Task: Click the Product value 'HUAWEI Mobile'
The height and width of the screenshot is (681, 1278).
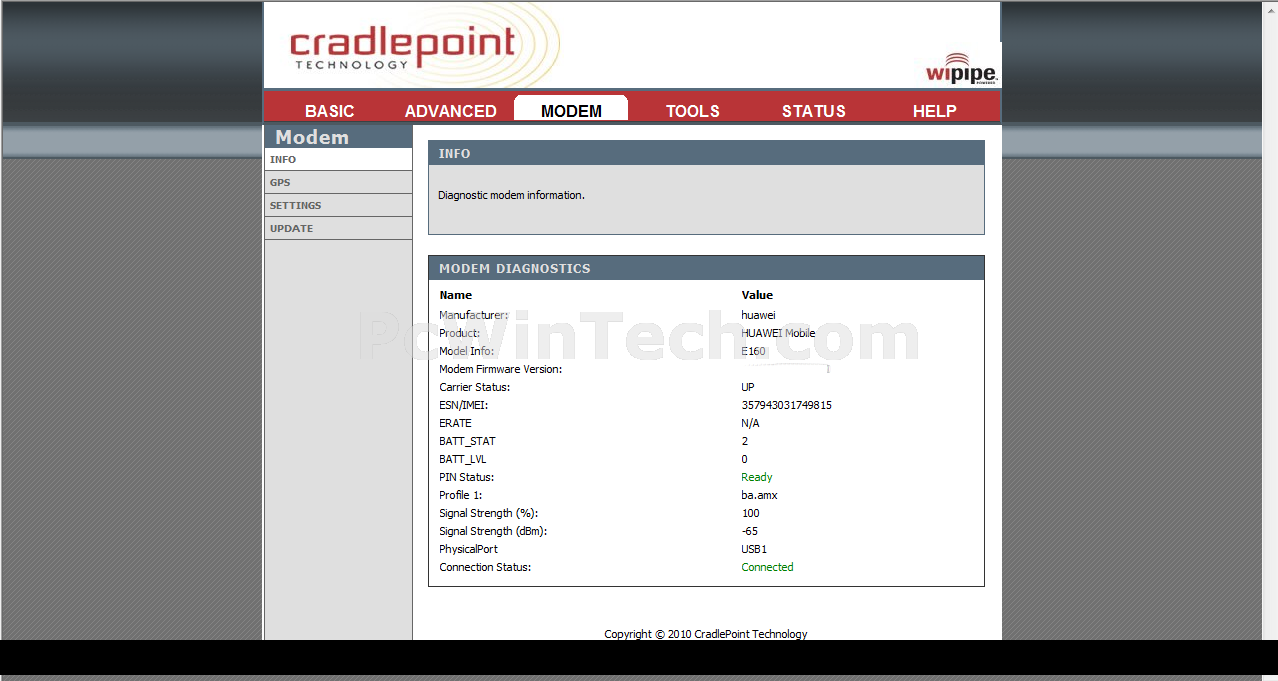Action: pyautogui.click(x=778, y=333)
